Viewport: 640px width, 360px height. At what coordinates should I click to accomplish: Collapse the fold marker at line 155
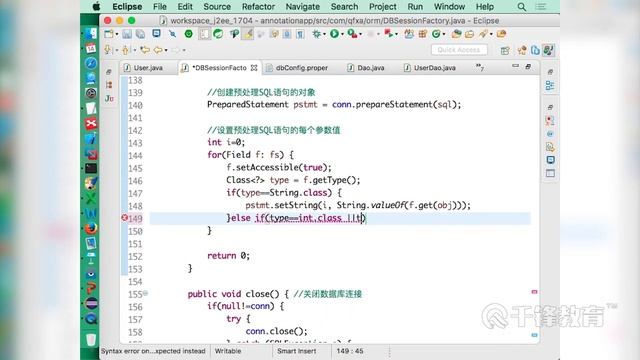(145, 293)
